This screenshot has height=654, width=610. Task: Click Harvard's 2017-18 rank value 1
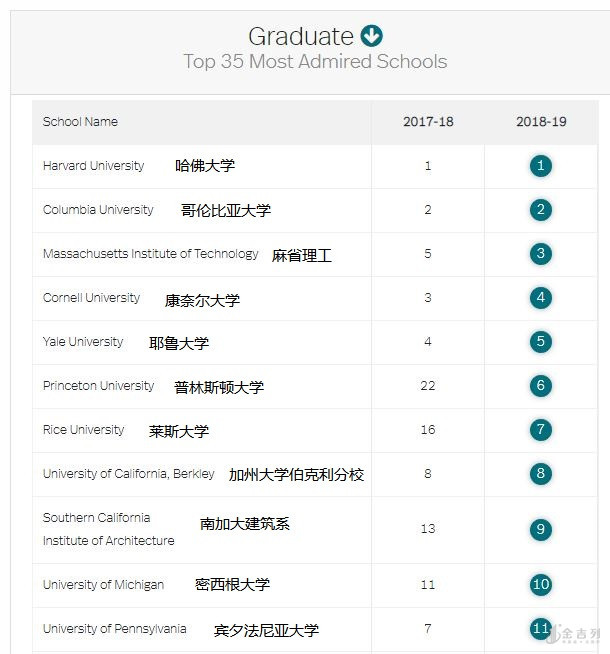(x=428, y=166)
